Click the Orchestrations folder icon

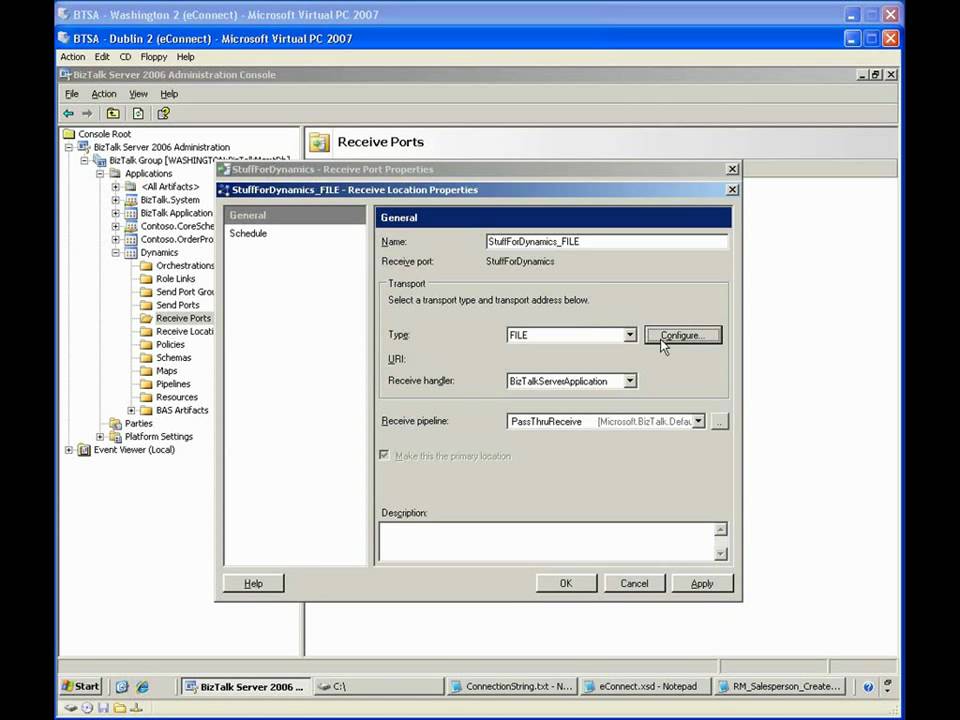click(146, 266)
